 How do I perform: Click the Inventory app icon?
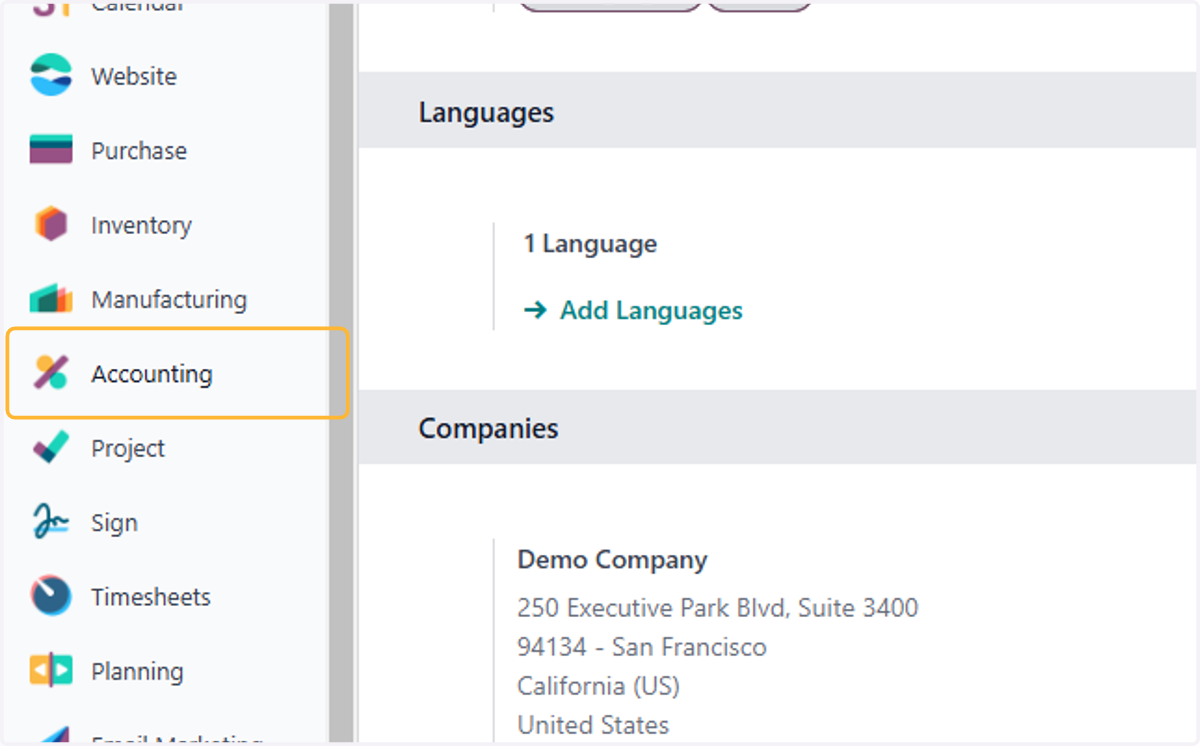(51, 225)
